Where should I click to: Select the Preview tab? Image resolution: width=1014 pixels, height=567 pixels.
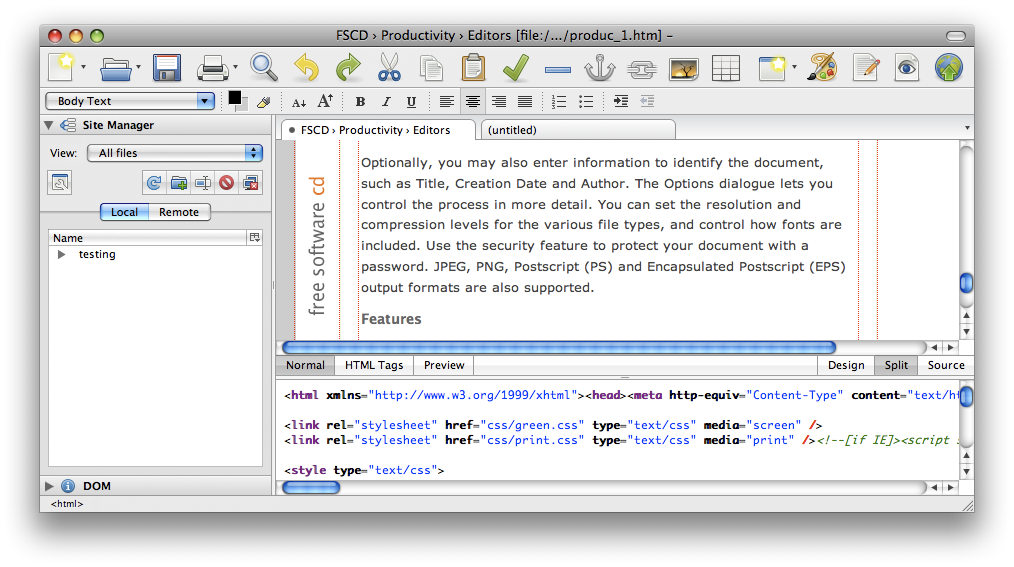coord(444,365)
